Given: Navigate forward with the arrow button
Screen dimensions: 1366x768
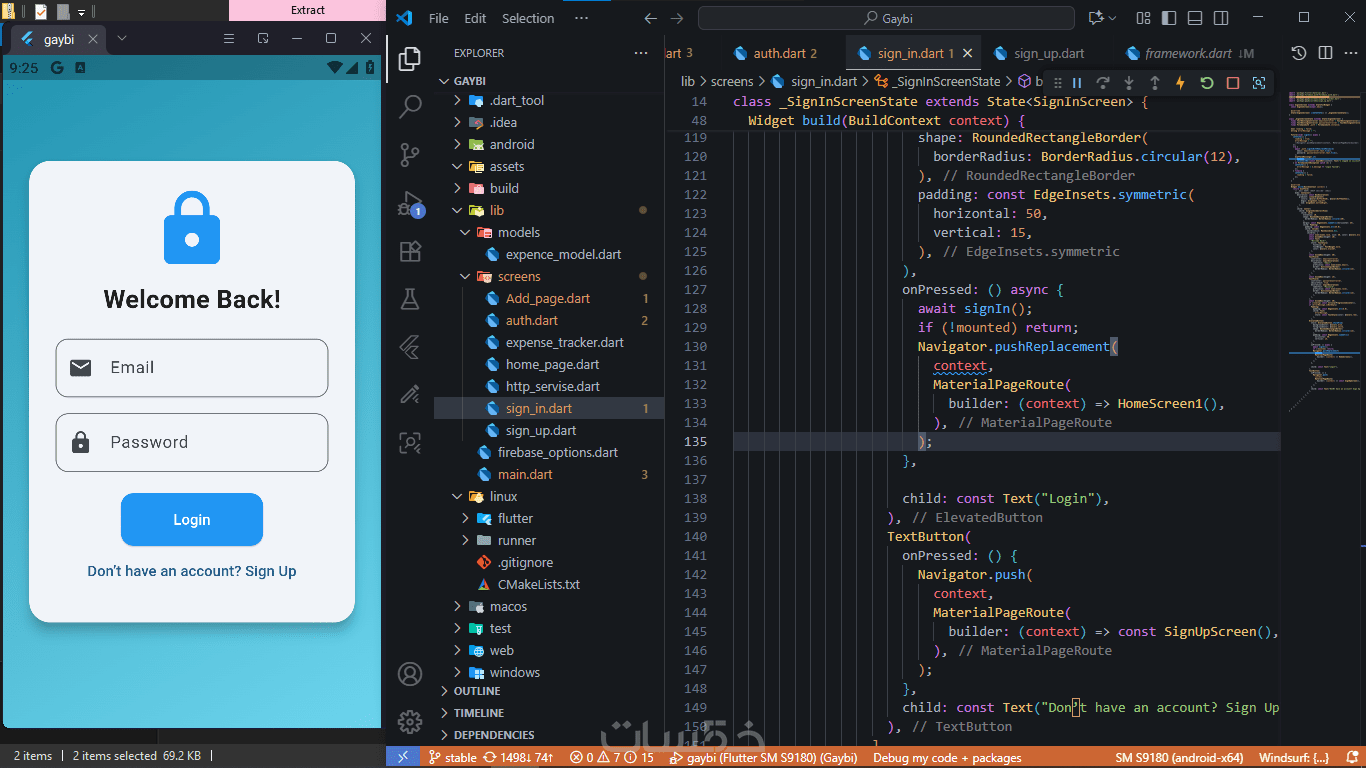Looking at the screenshot, I should click(x=677, y=18).
